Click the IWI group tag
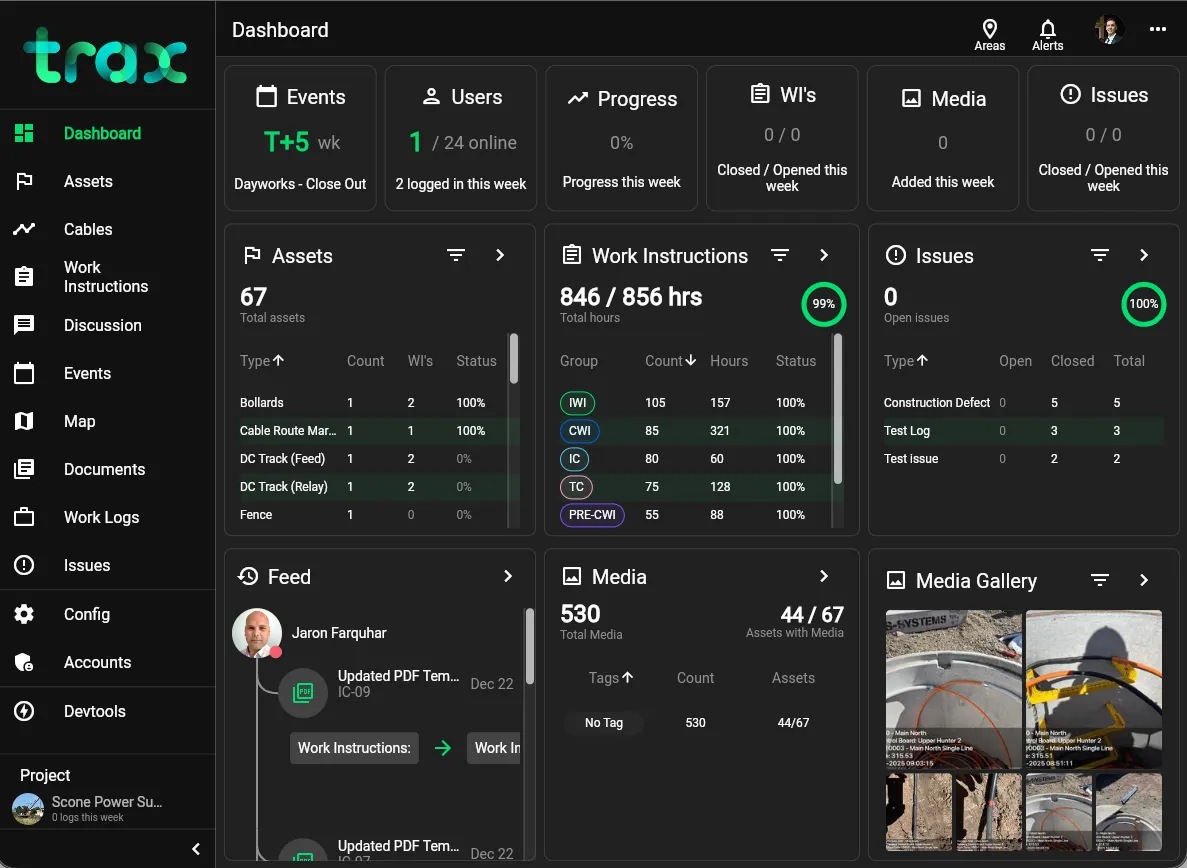1187x868 pixels. pos(577,403)
